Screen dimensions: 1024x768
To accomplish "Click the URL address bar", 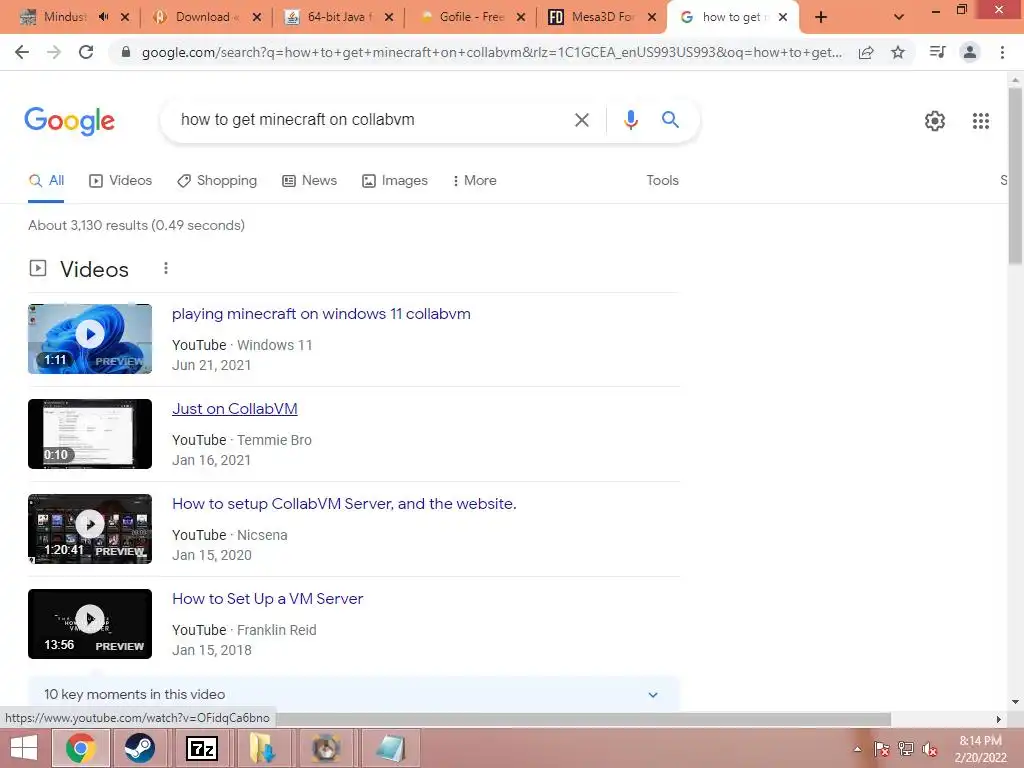I will tap(491, 52).
